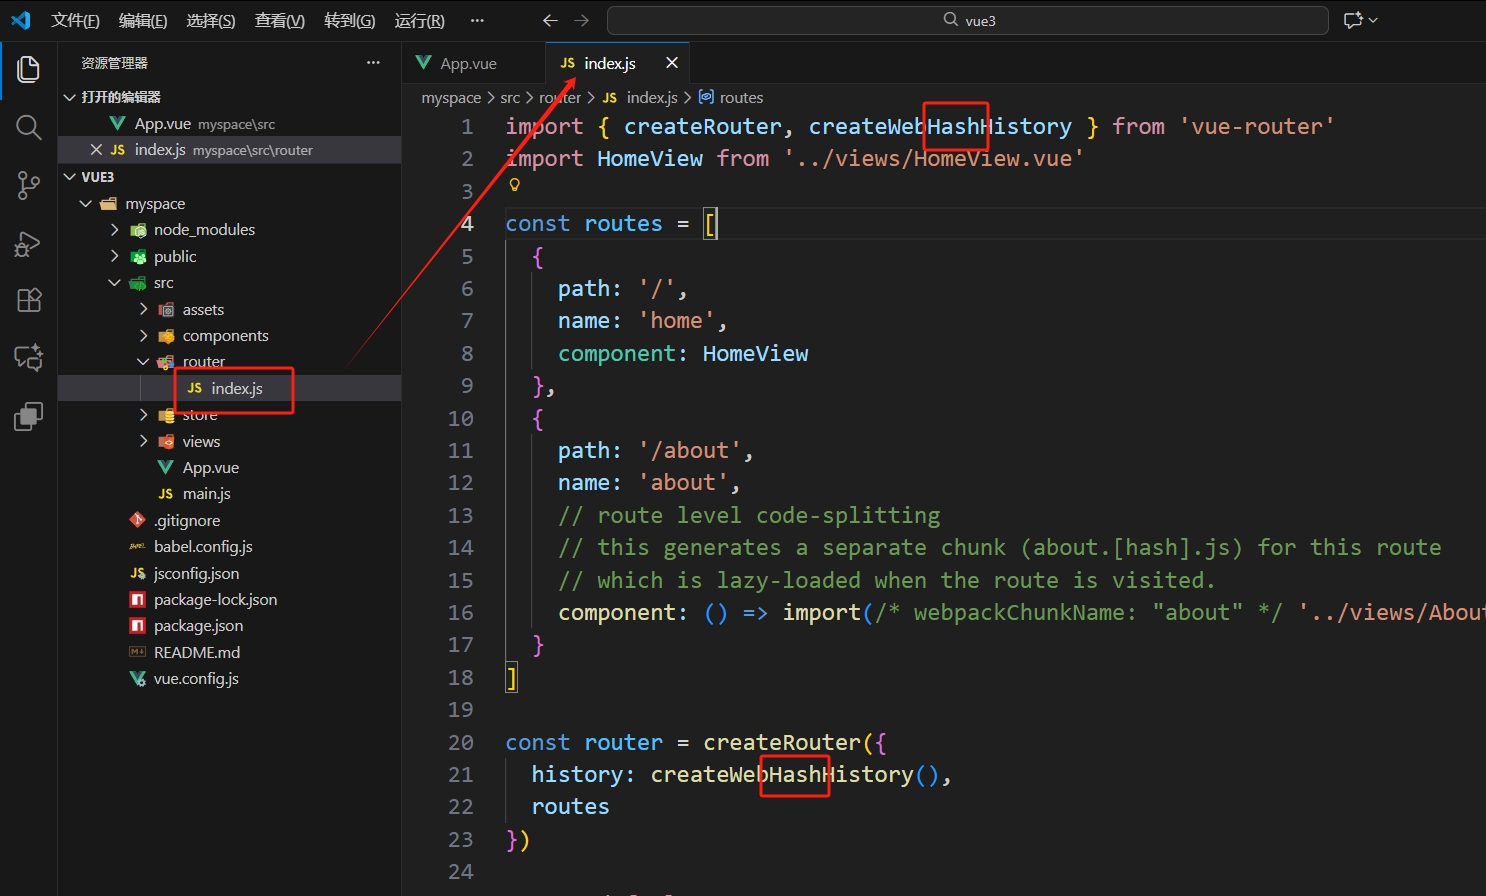The width and height of the screenshot is (1486, 896).
Task: Click the routes breadcrumb item
Action: (740, 98)
